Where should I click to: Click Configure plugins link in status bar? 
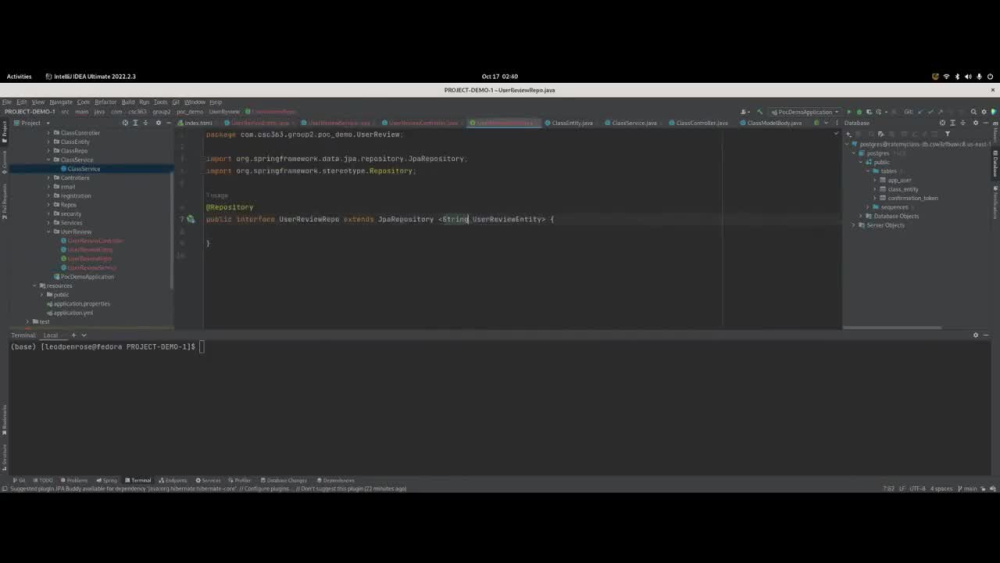266,489
